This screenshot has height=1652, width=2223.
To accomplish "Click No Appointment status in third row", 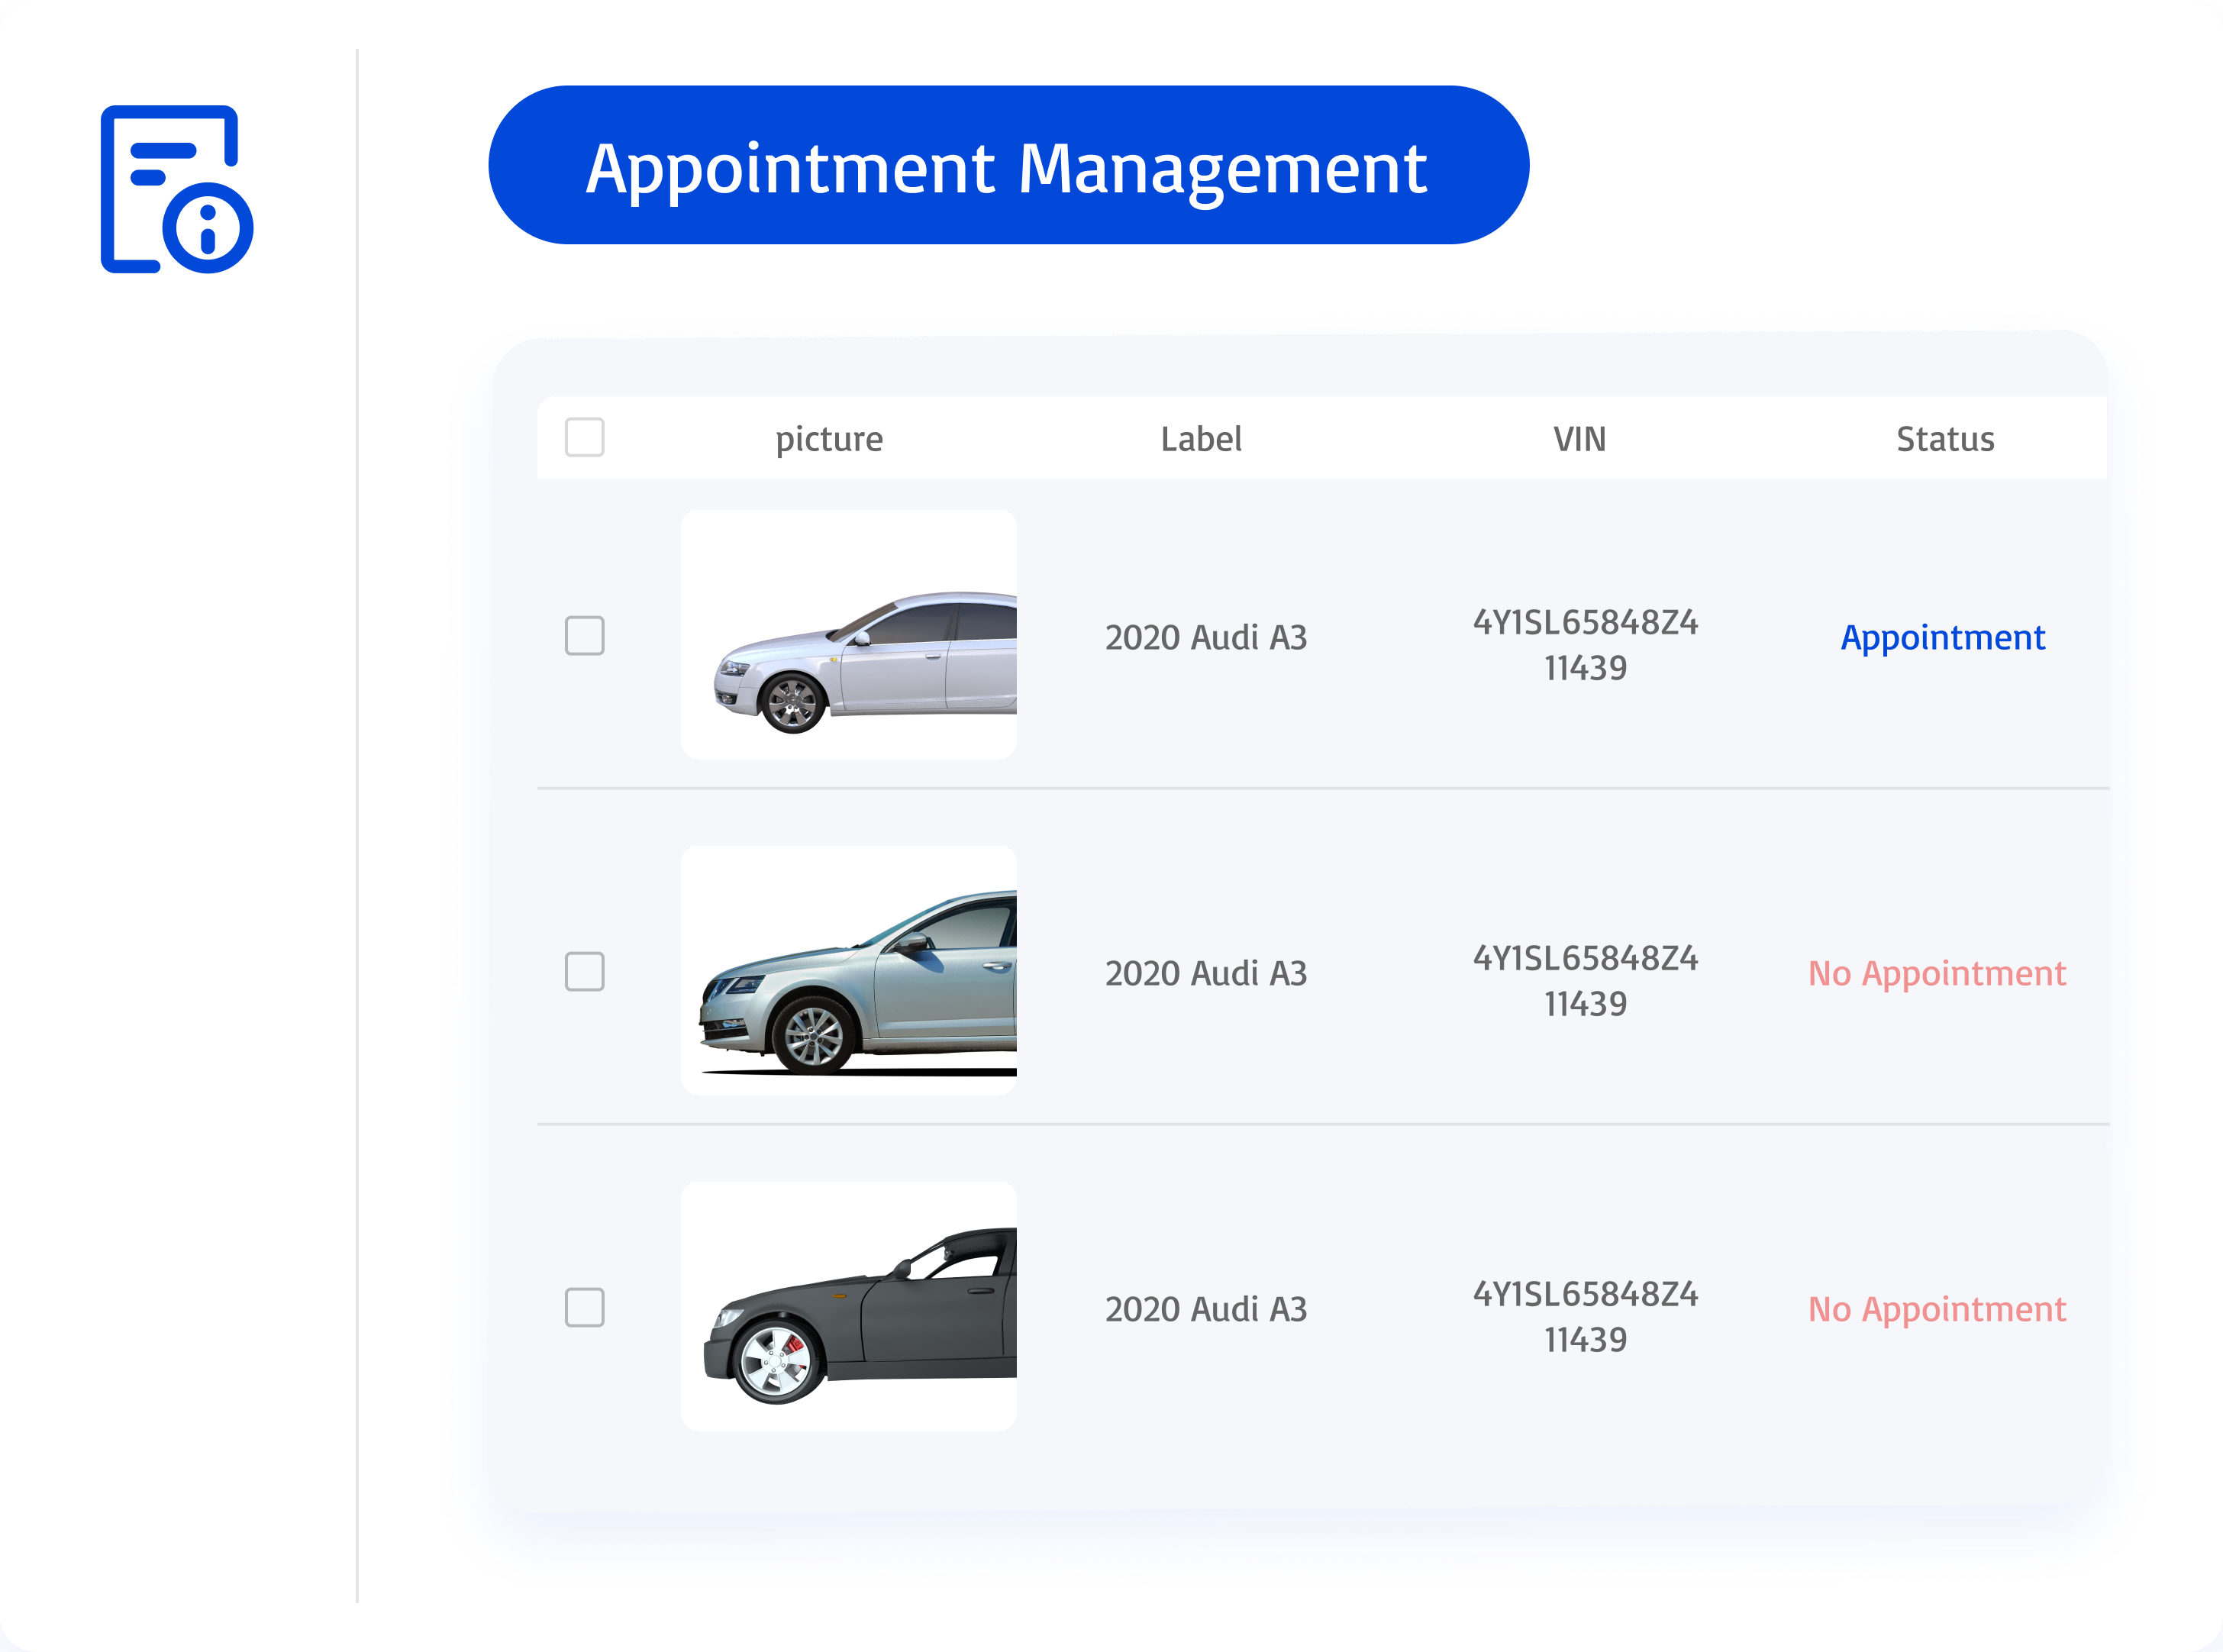I will click(1937, 1310).
